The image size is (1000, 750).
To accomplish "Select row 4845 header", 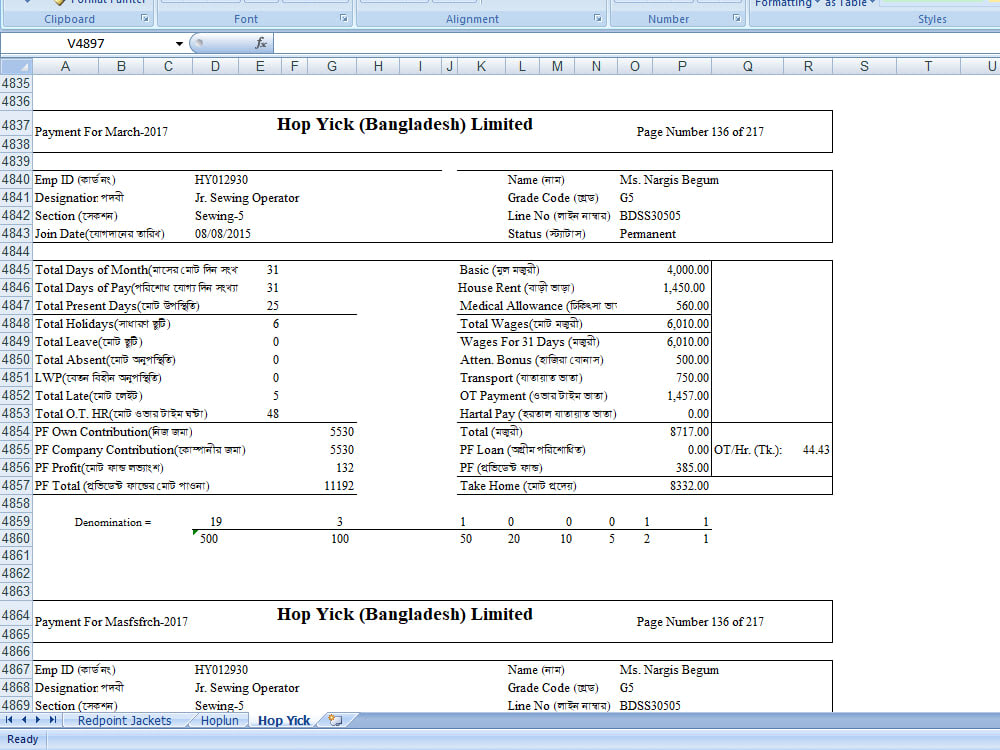I will coord(16,269).
